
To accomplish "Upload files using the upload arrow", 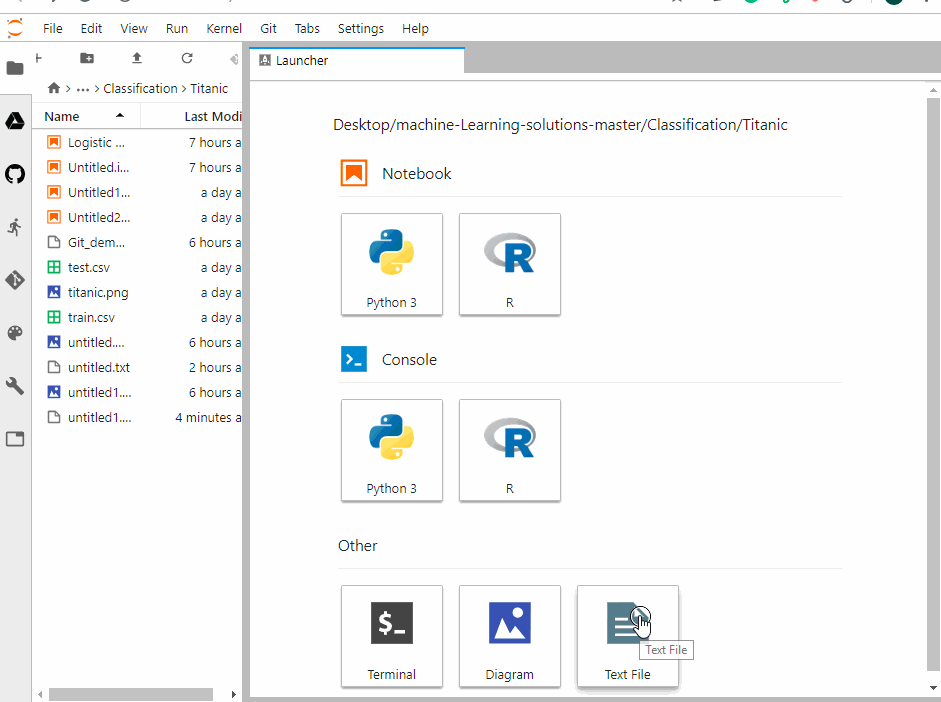I will coord(137,58).
